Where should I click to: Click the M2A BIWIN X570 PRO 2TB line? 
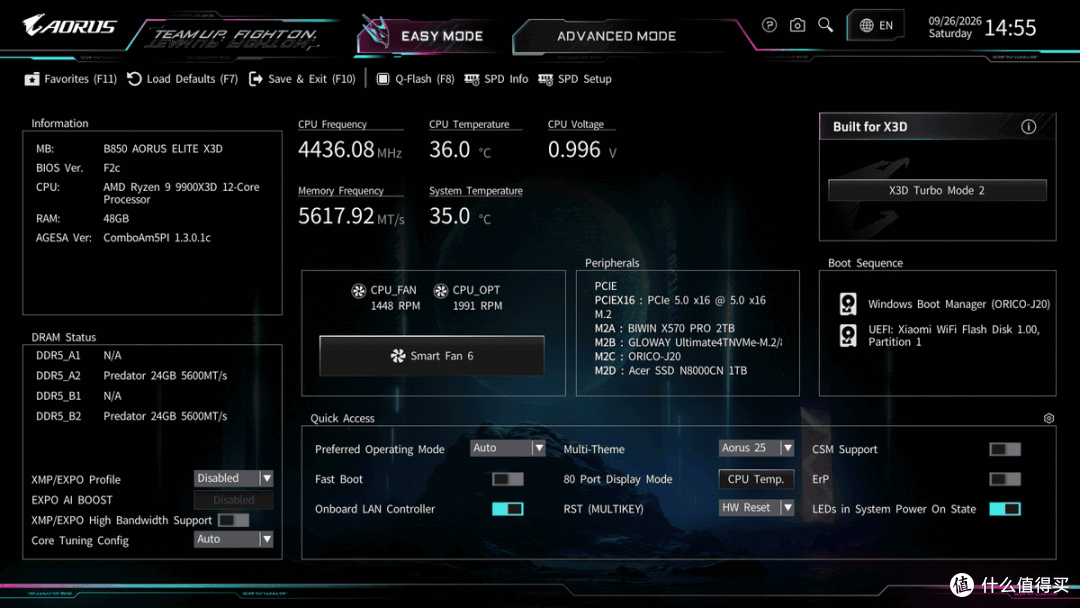[x=665, y=328]
